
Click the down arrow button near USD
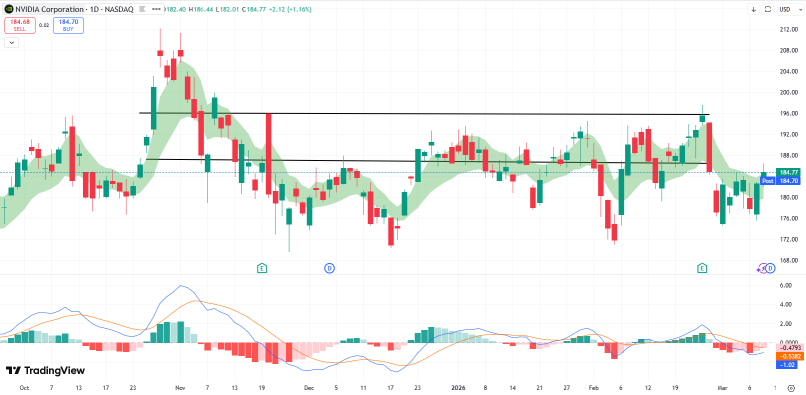click(754, 9)
